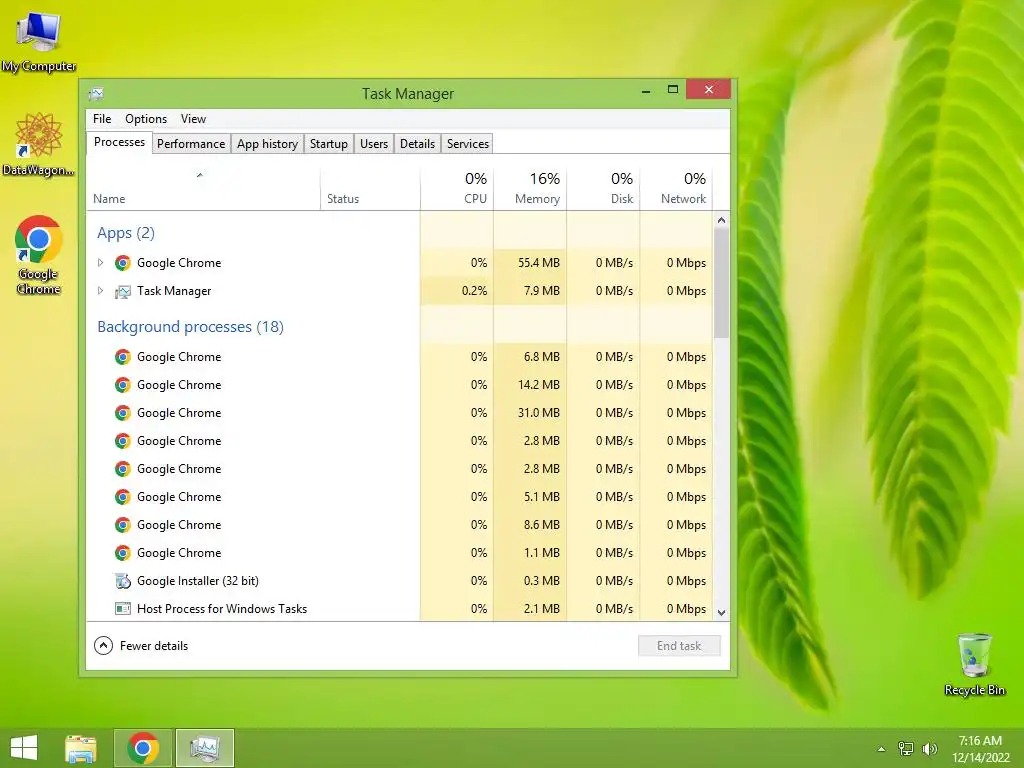Switch to the Startup tab
1024x768 pixels.
click(328, 144)
